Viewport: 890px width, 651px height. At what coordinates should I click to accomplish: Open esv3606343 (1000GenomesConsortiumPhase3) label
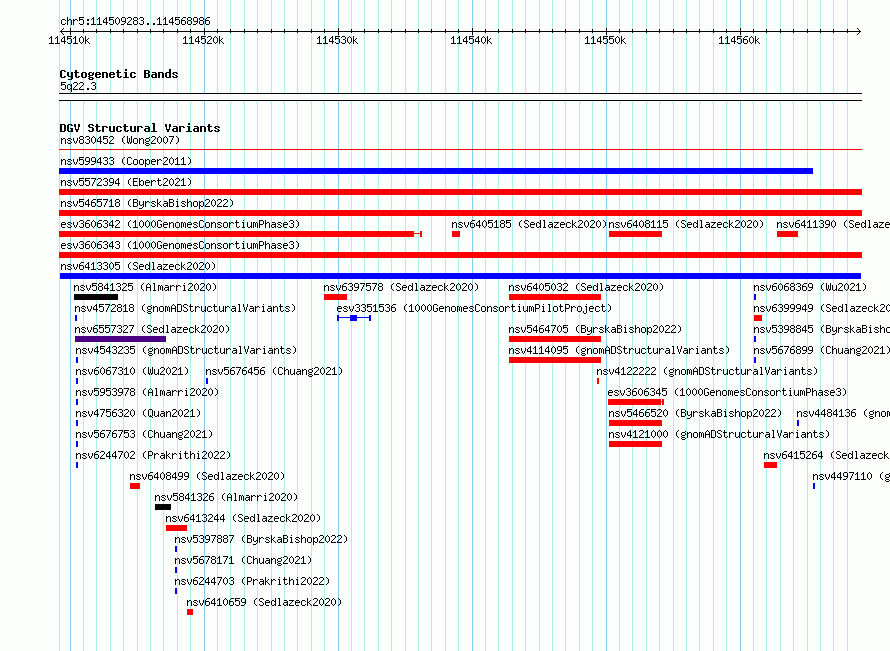(x=180, y=245)
